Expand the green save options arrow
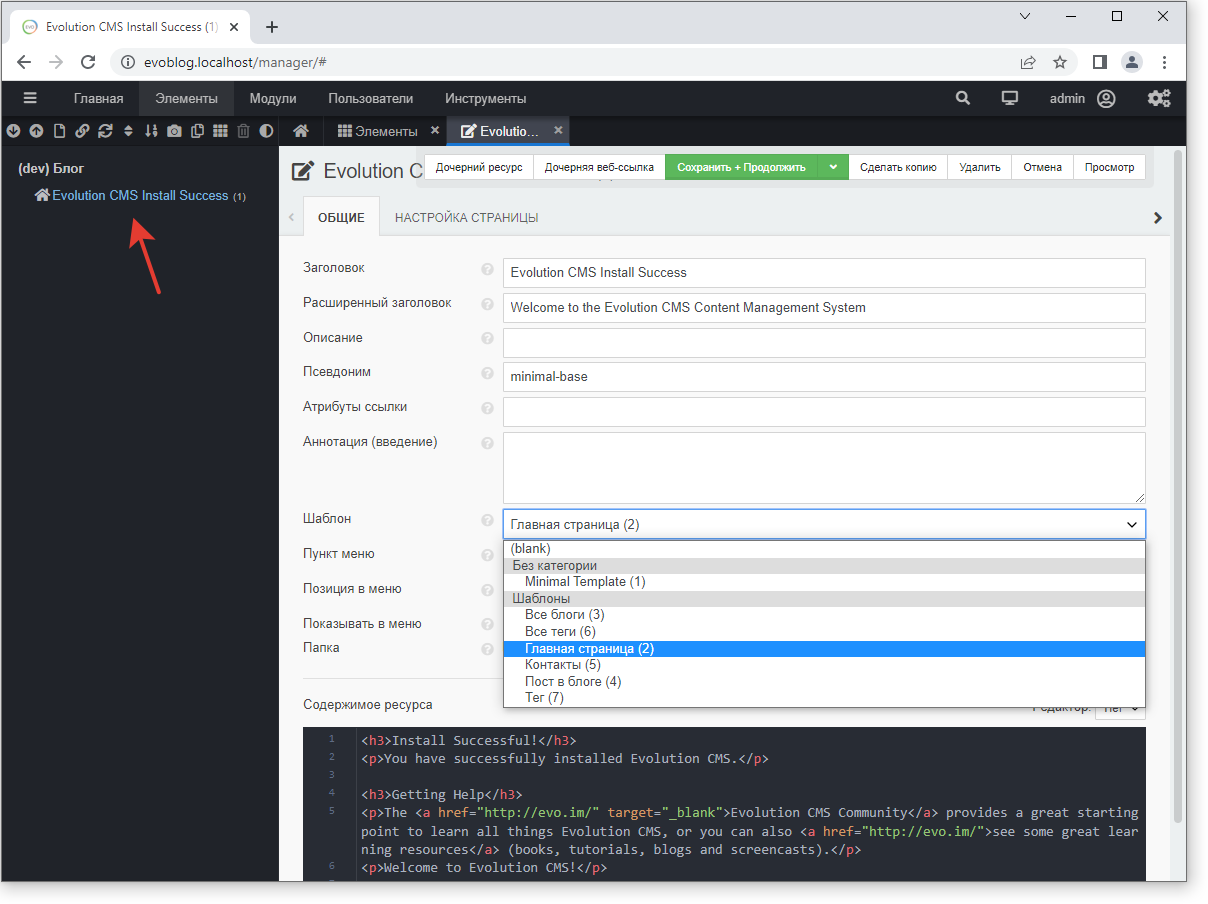This screenshot has width=1208, height=904. tap(832, 167)
